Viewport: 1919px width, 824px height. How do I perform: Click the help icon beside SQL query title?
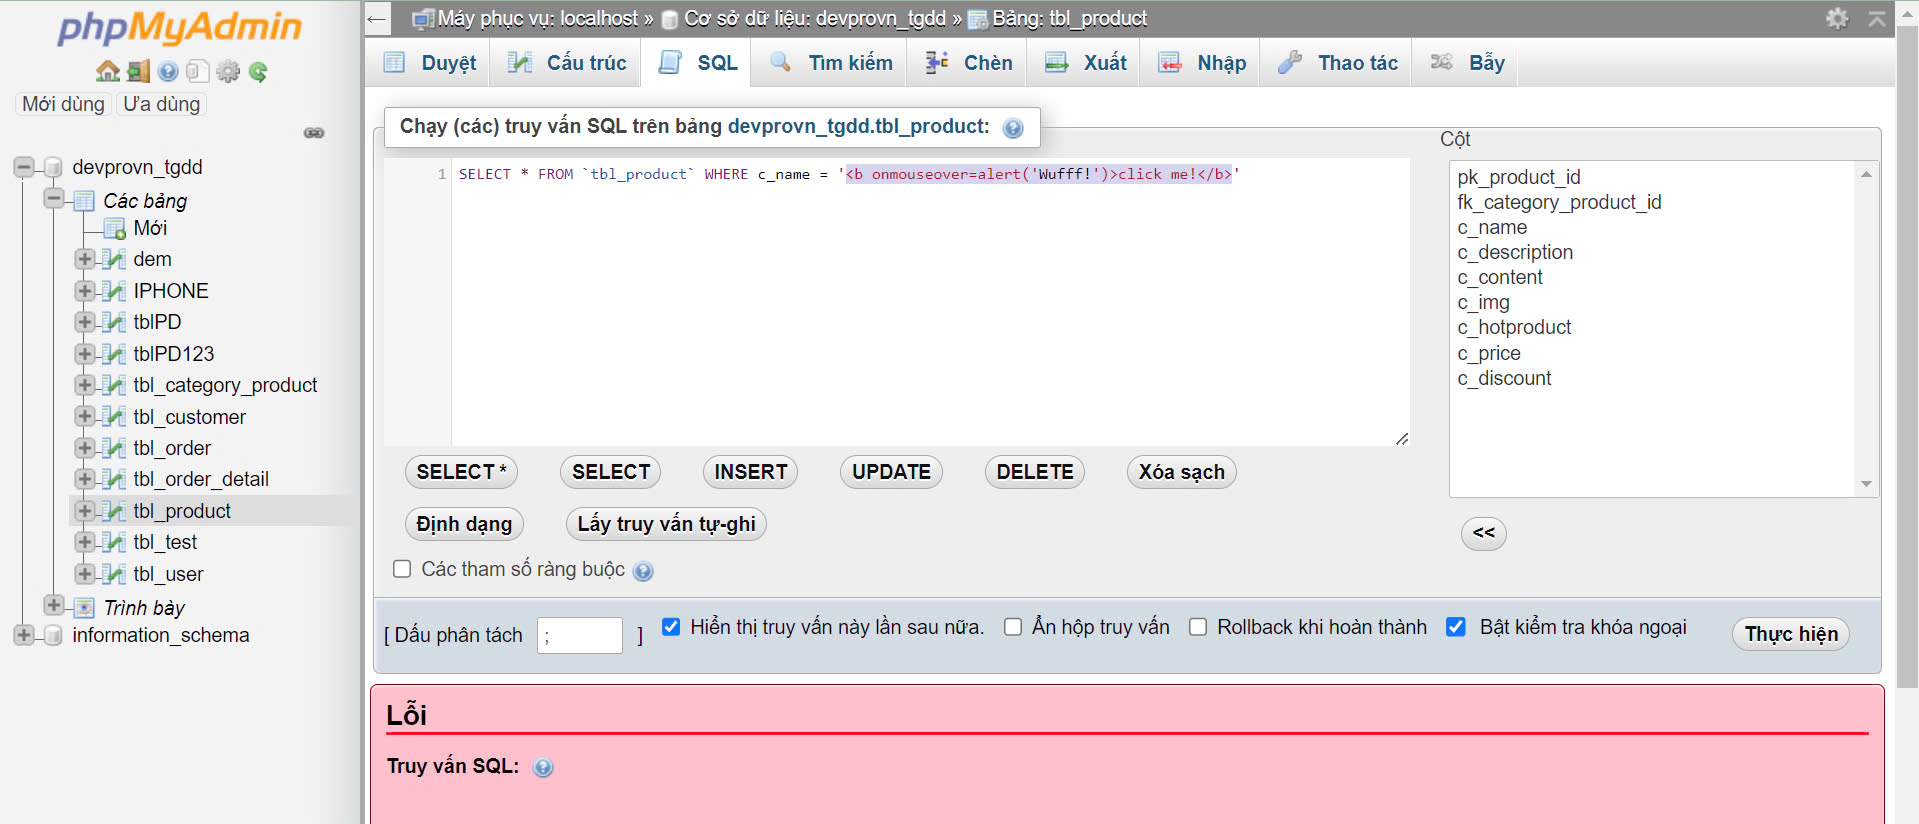tap(1013, 128)
